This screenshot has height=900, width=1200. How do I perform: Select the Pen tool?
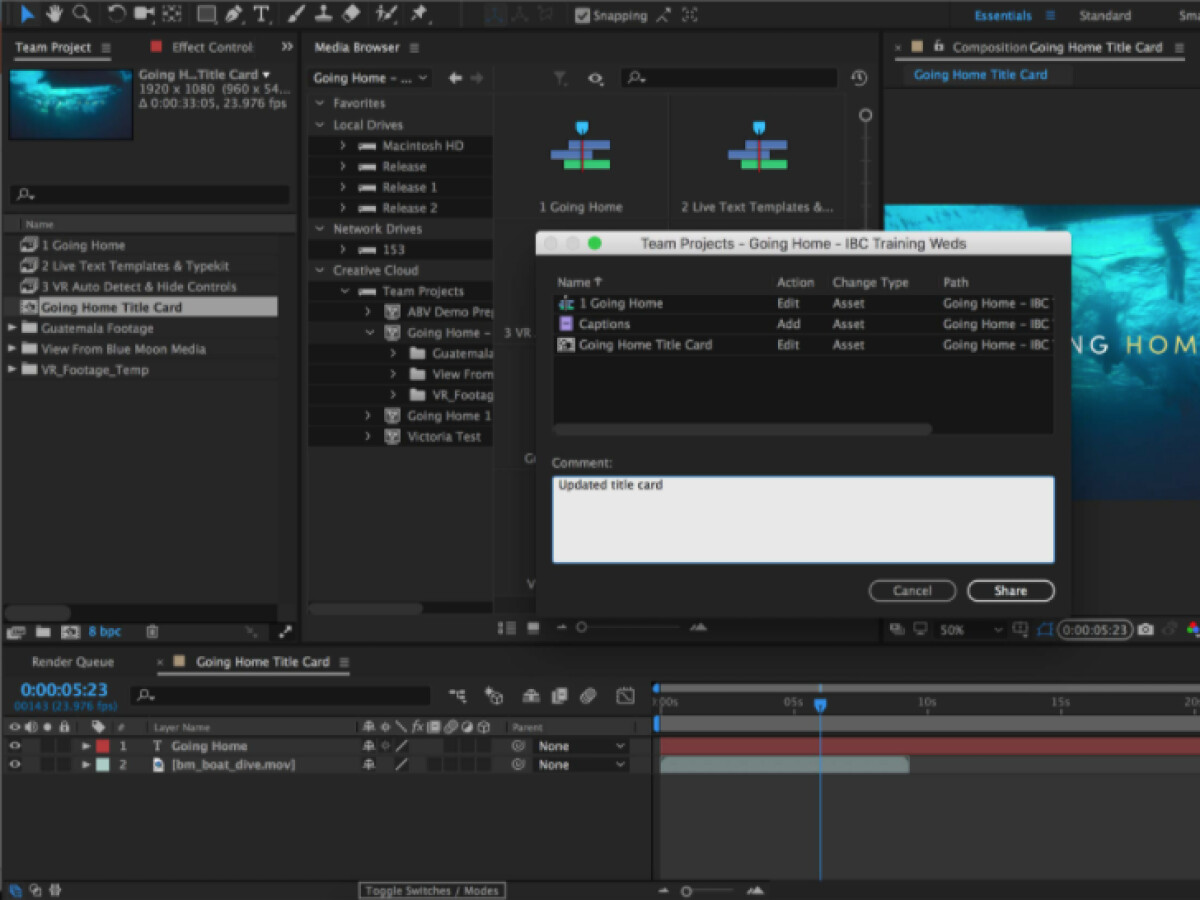(234, 14)
